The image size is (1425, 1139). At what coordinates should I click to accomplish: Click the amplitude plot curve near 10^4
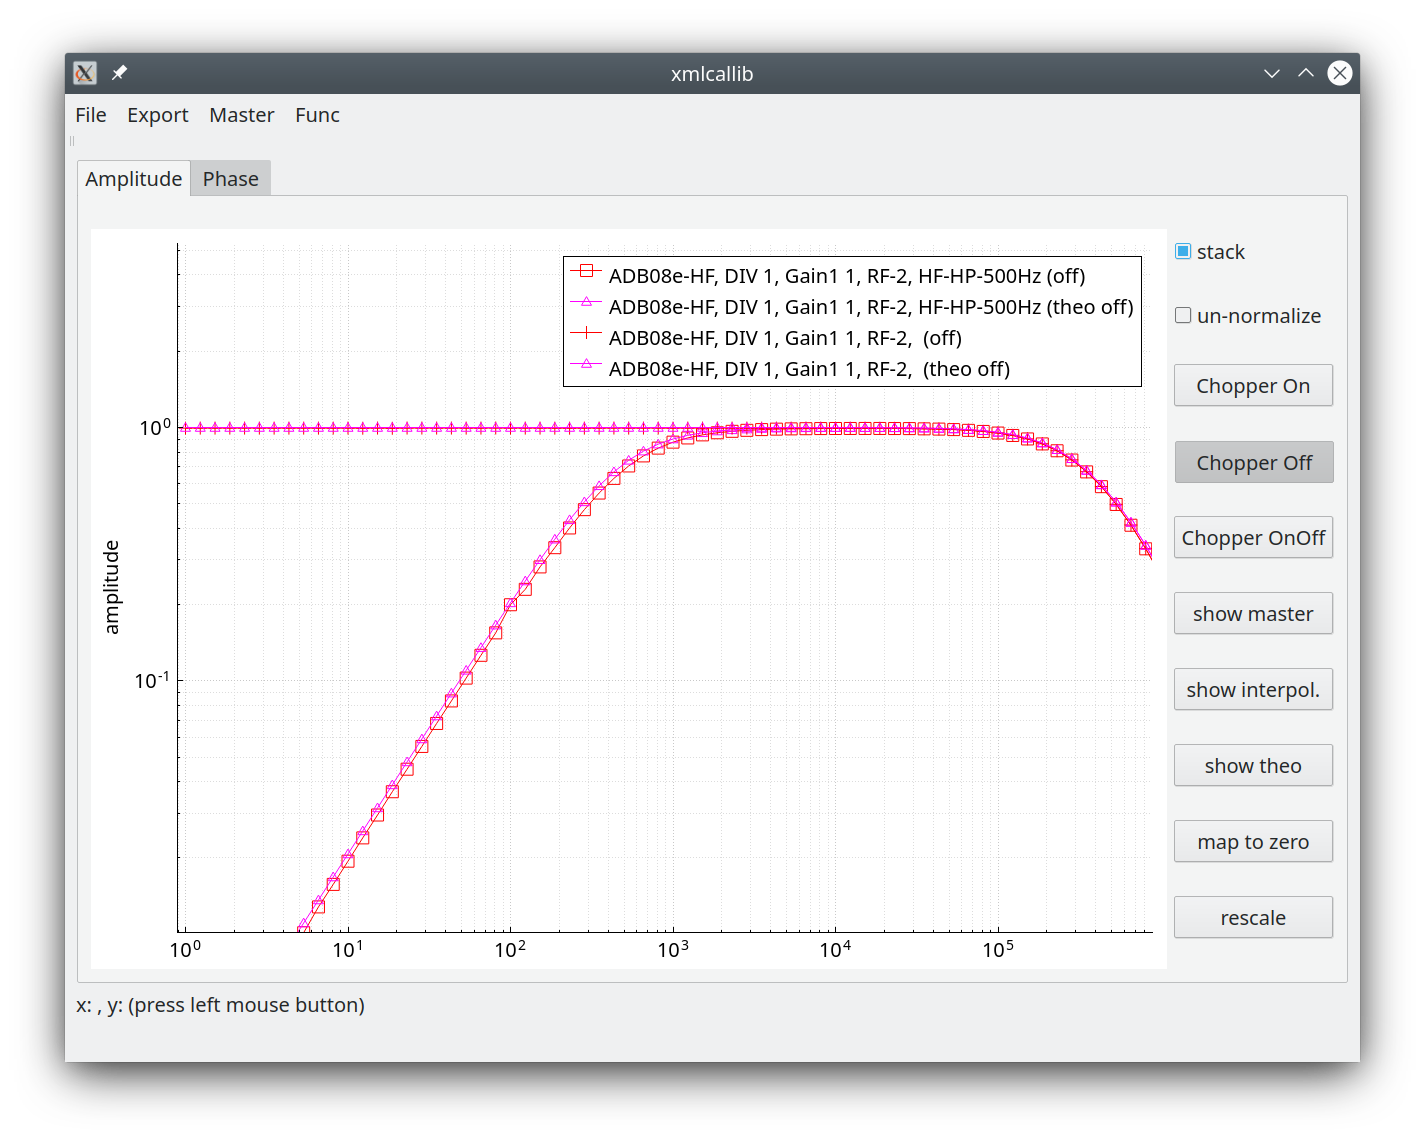pos(836,428)
